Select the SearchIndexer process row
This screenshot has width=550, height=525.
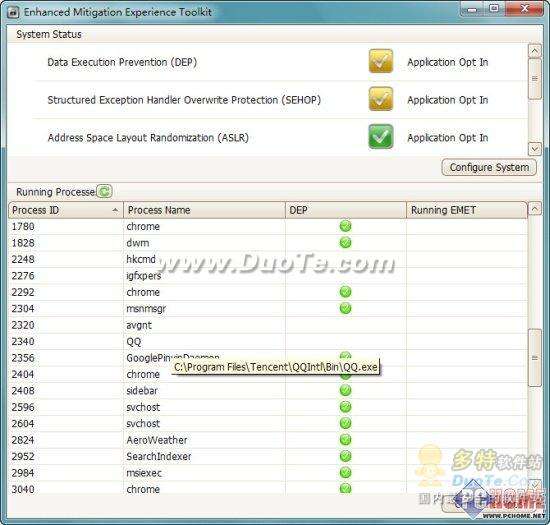(x=268, y=456)
